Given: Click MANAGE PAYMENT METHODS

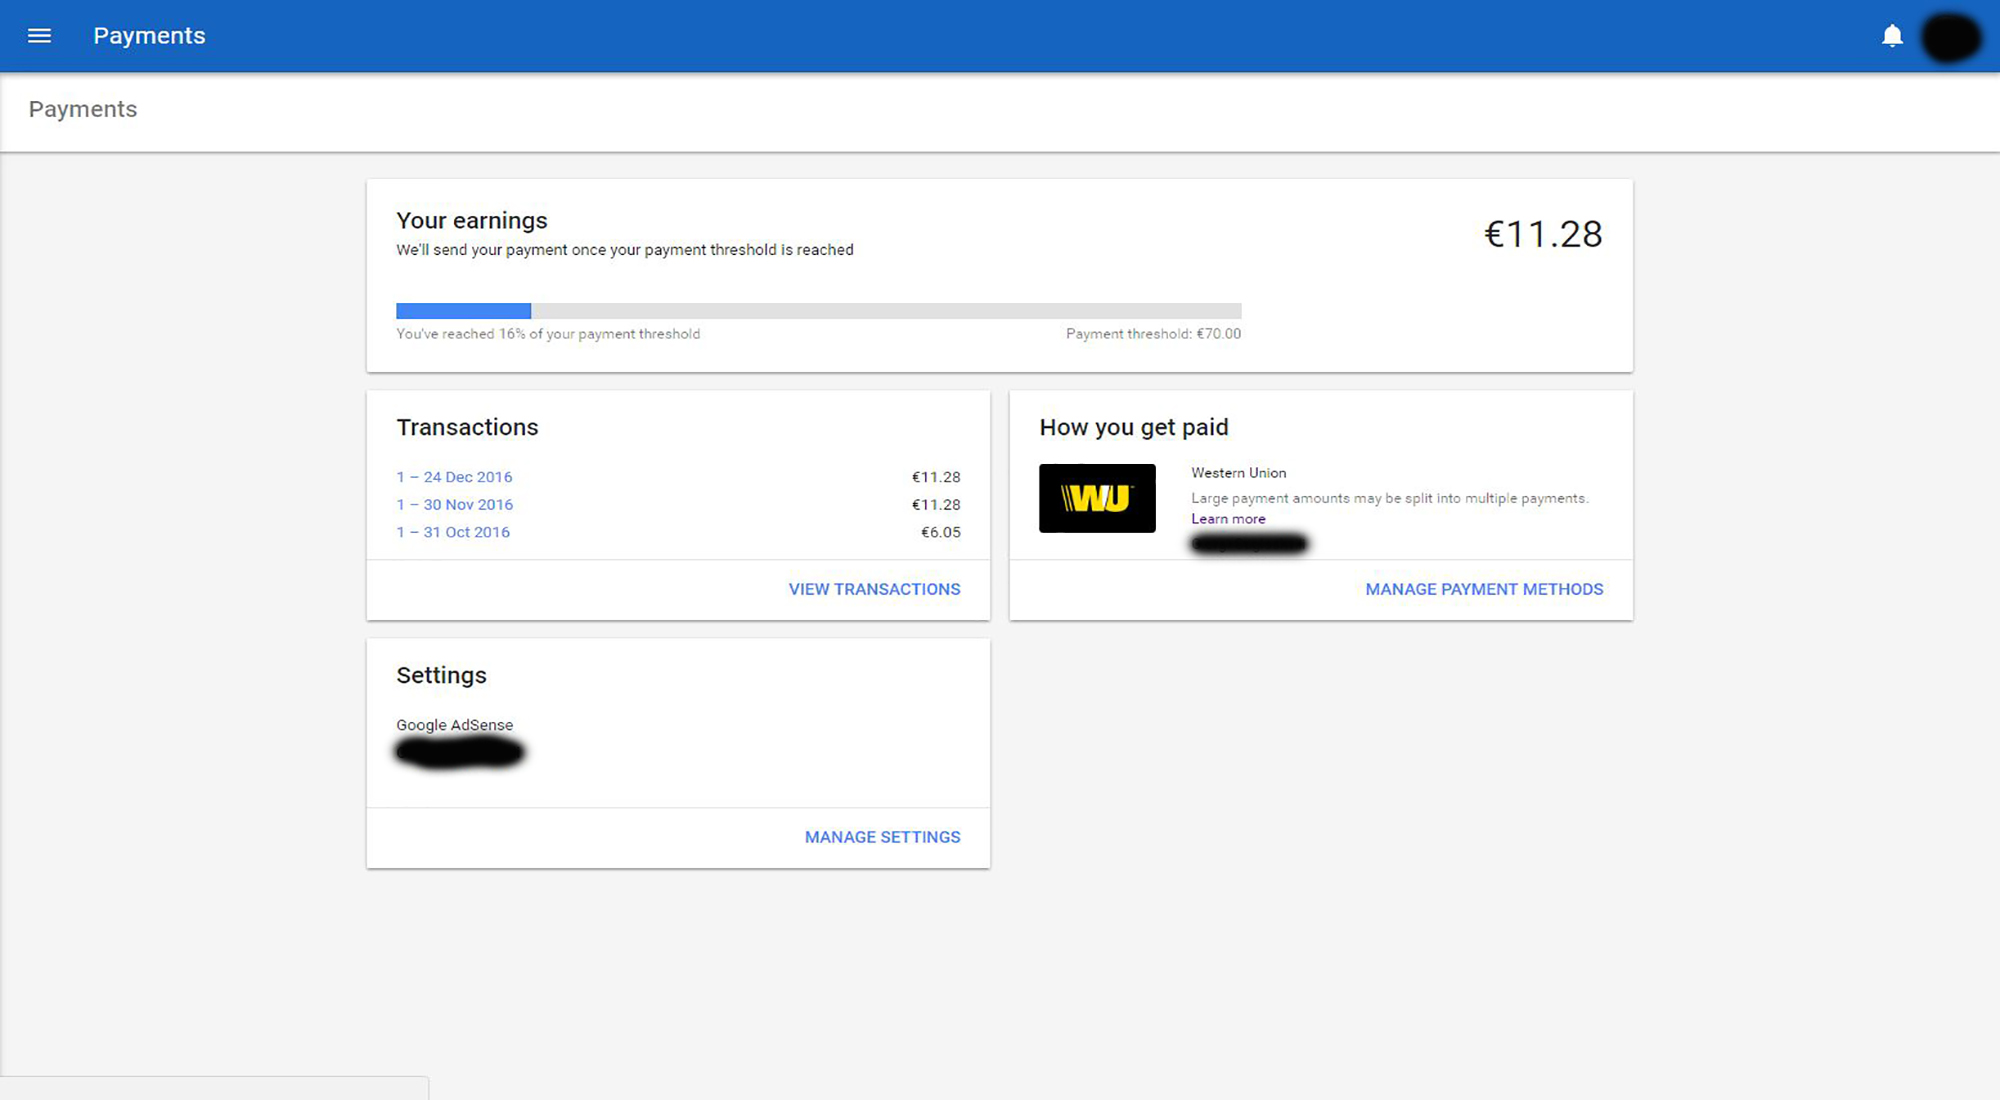Looking at the screenshot, I should (1484, 589).
